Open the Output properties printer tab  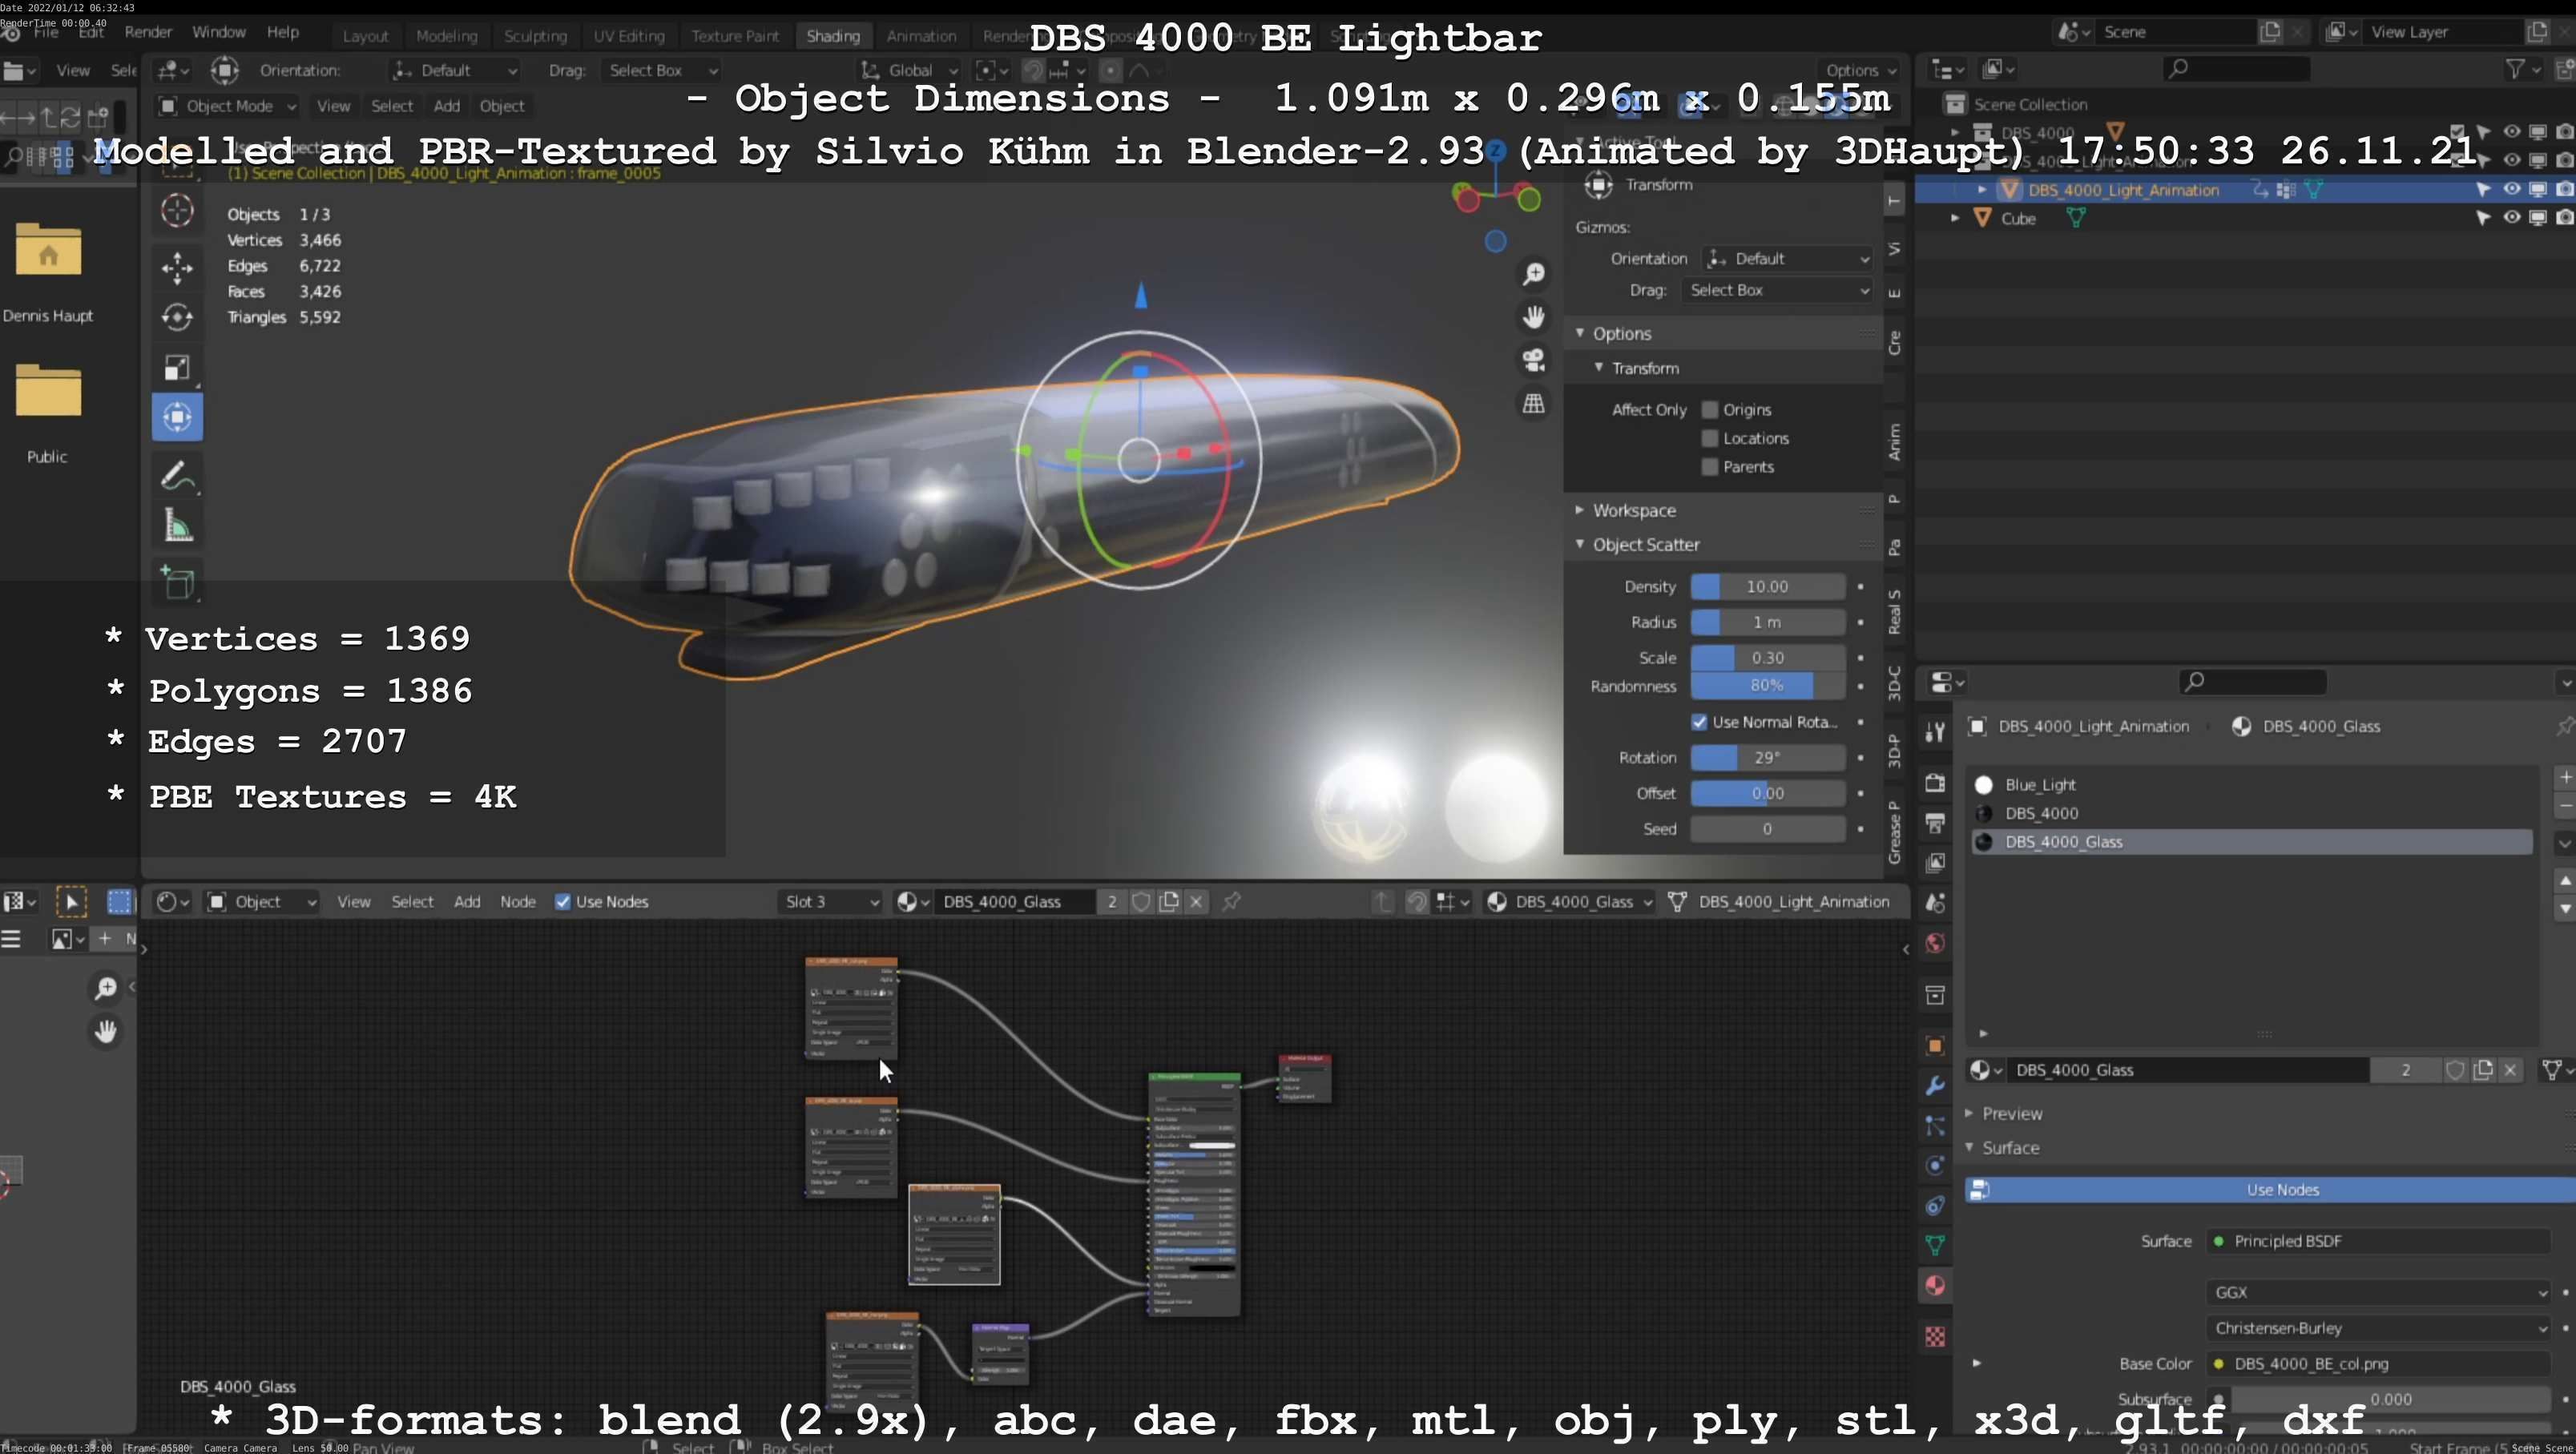pos(1935,823)
